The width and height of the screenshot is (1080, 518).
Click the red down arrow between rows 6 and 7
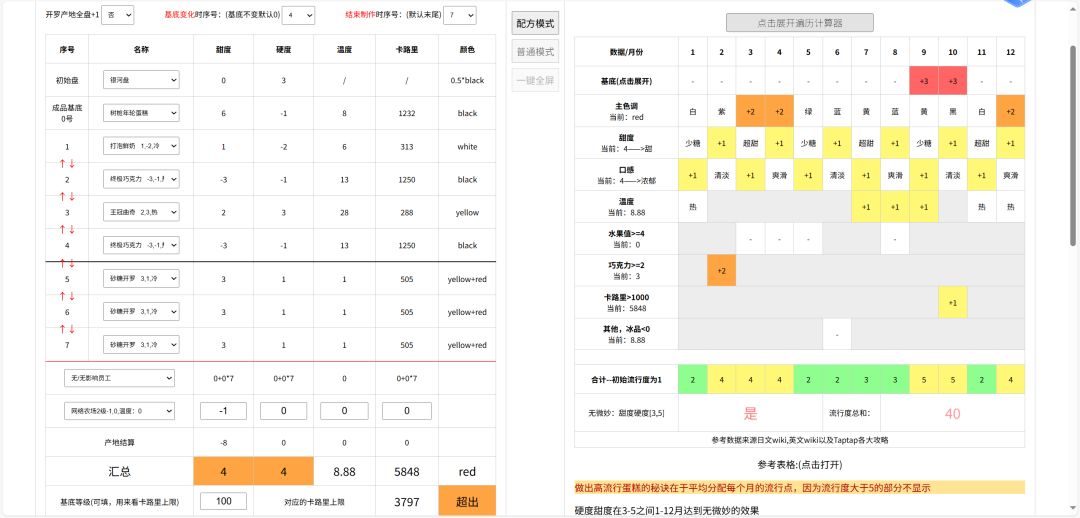point(71,329)
